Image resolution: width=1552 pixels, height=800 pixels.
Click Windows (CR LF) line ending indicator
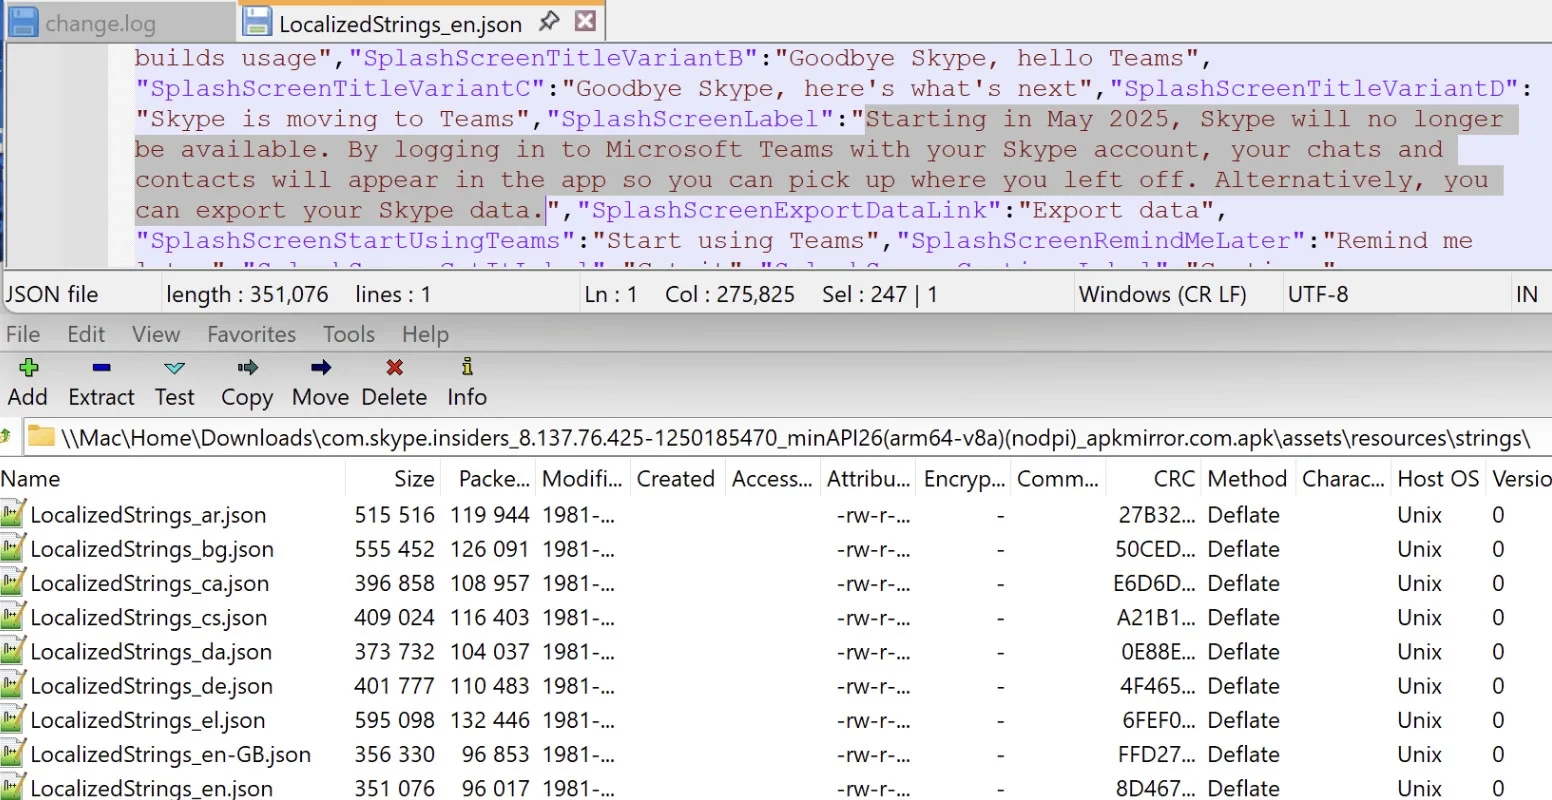pos(1162,295)
